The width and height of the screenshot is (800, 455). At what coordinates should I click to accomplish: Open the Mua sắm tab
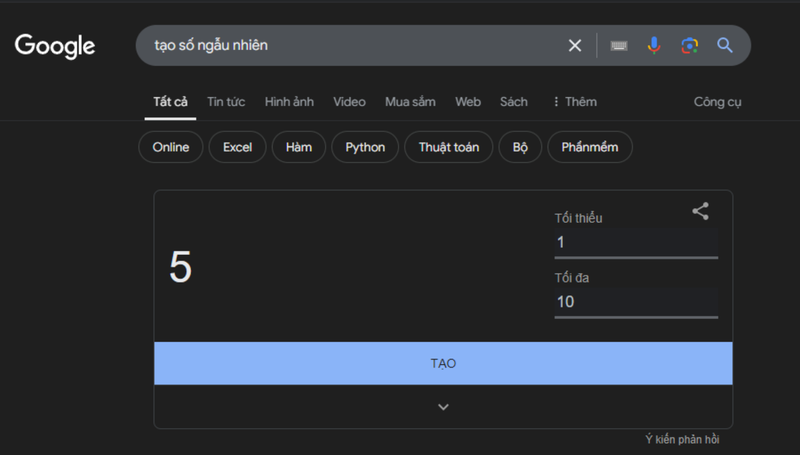point(410,102)
